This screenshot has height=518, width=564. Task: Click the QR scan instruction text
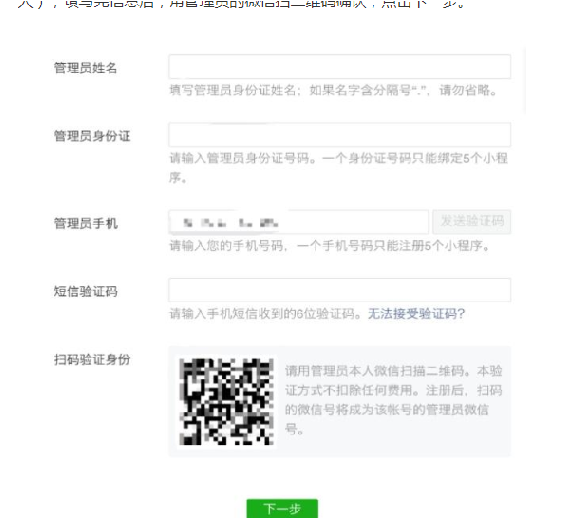(394, 400)
